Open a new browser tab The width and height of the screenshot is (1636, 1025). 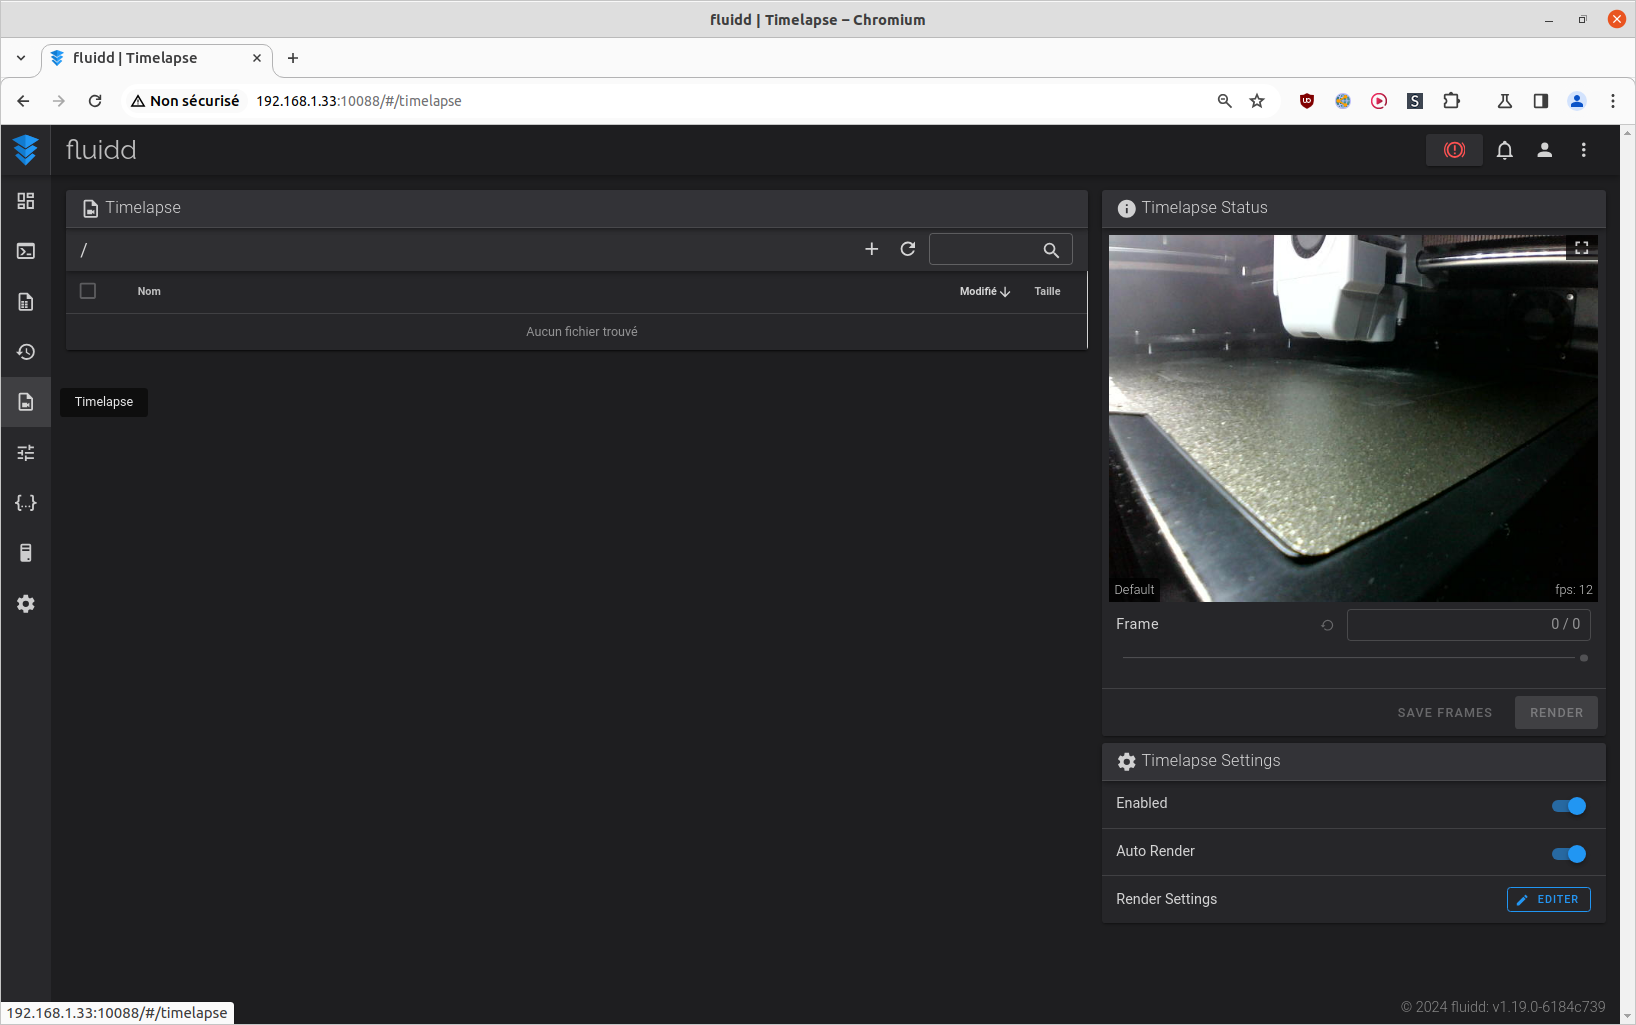pyautogui.click(x=293, y=58)
